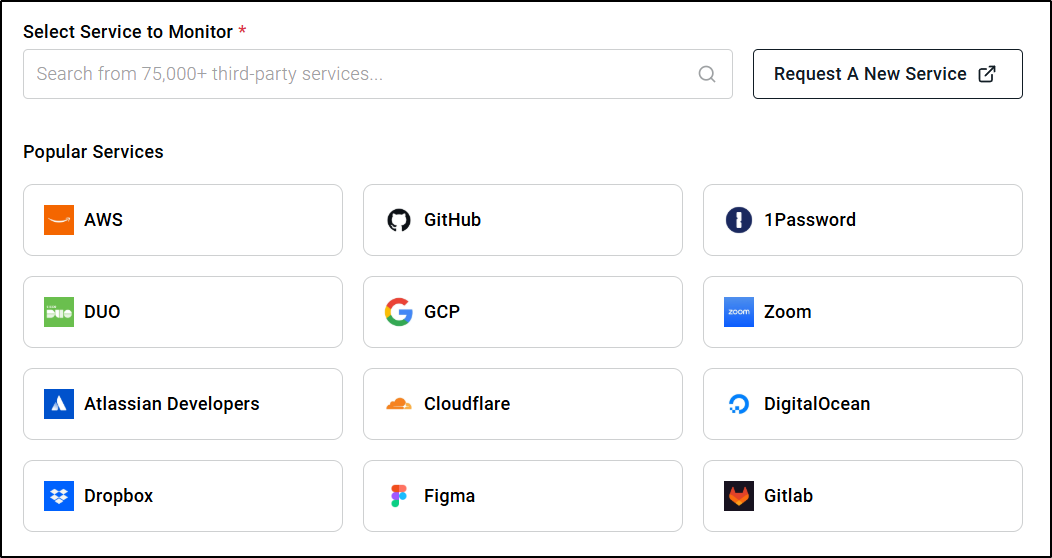This screenshot has width=1052, height=558.
Task: Click the Request A New Service button
Action: [870, 74]
